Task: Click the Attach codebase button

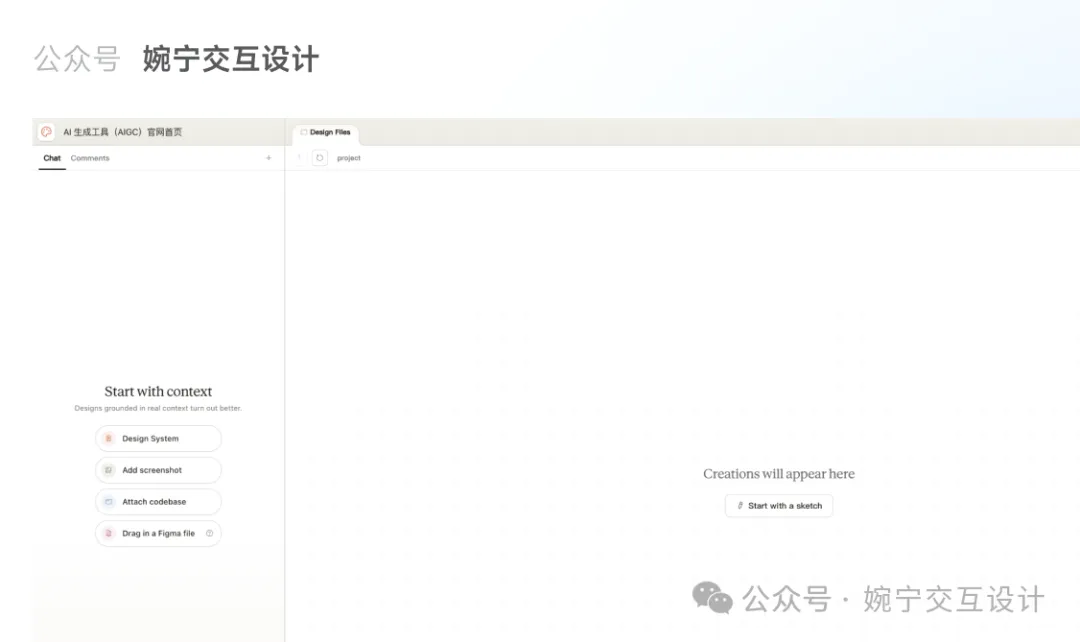Action: point(158,501)
